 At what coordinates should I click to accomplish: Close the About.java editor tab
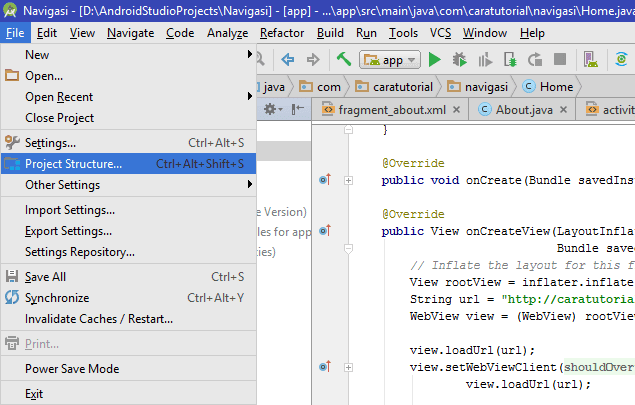(563, 109)
